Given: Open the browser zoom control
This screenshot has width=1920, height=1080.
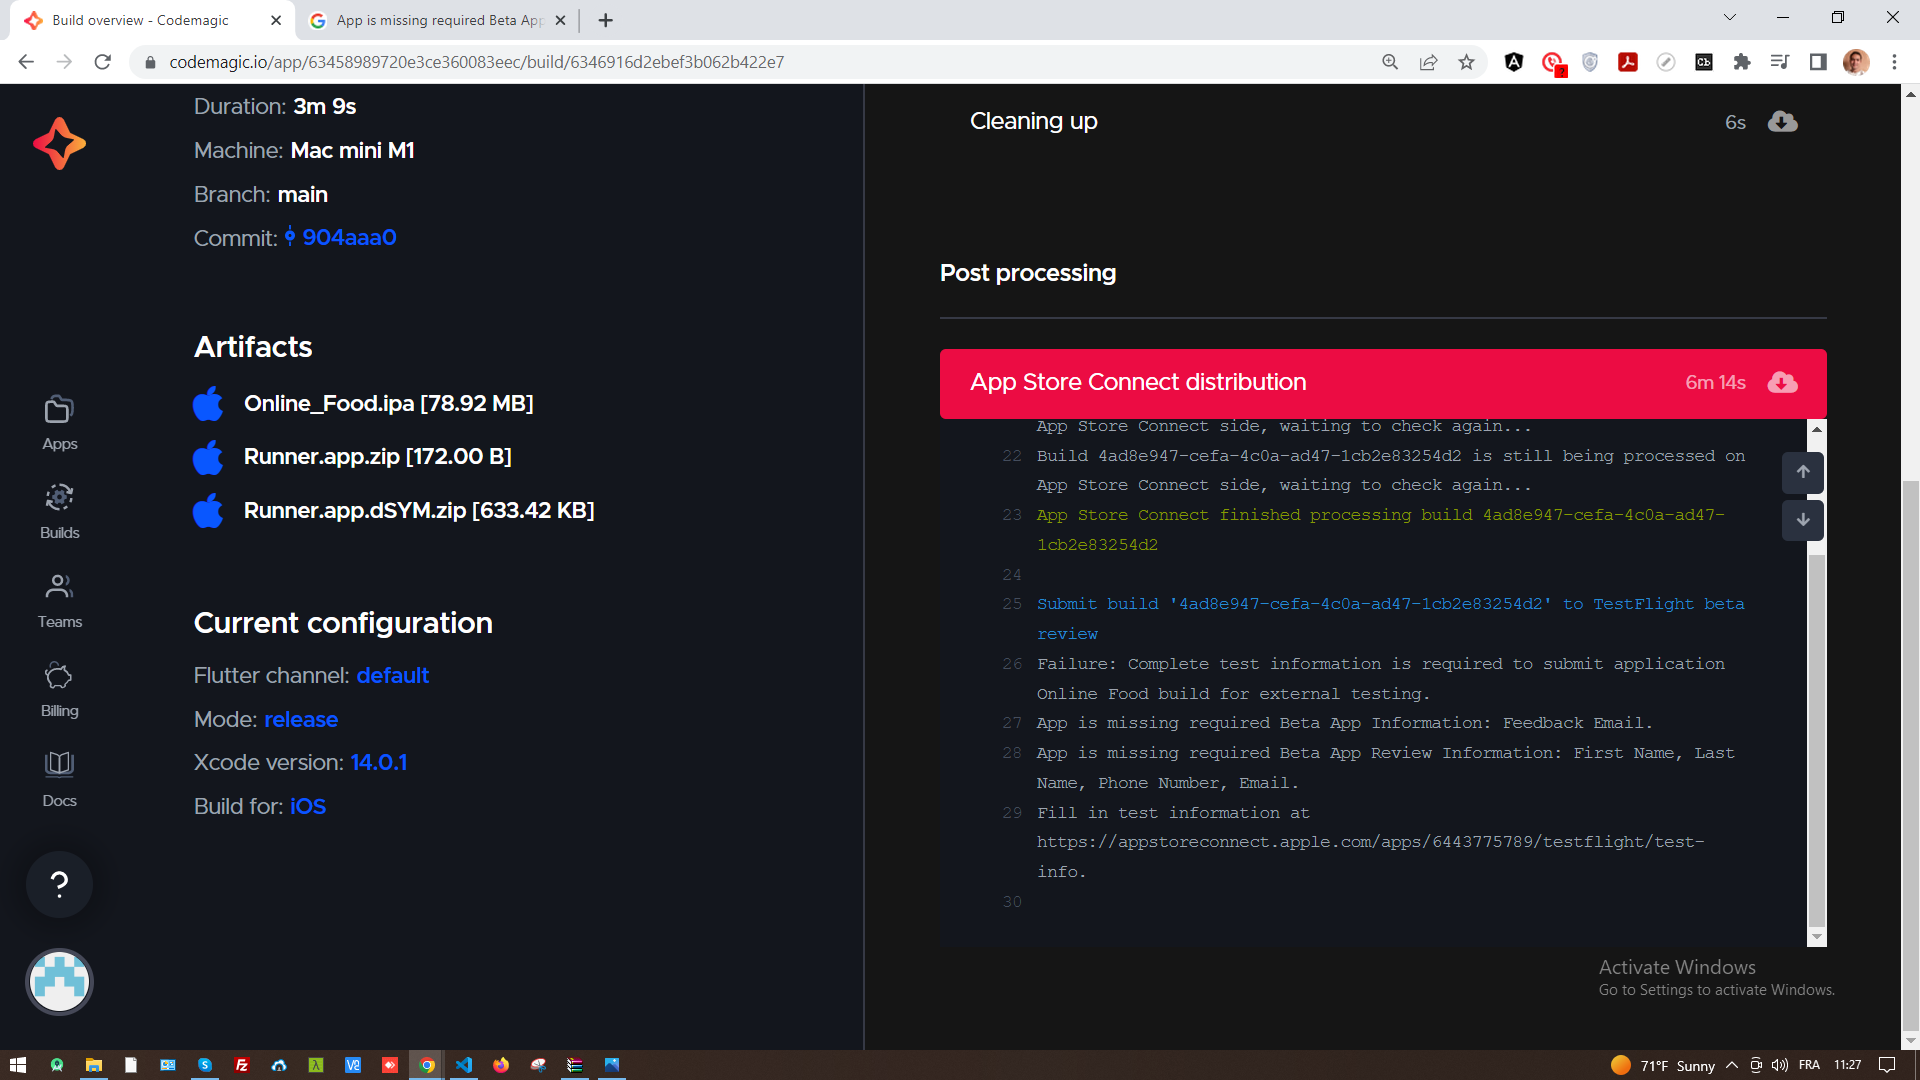Looking at the screenshot, I should click(x=1390, y=62).
